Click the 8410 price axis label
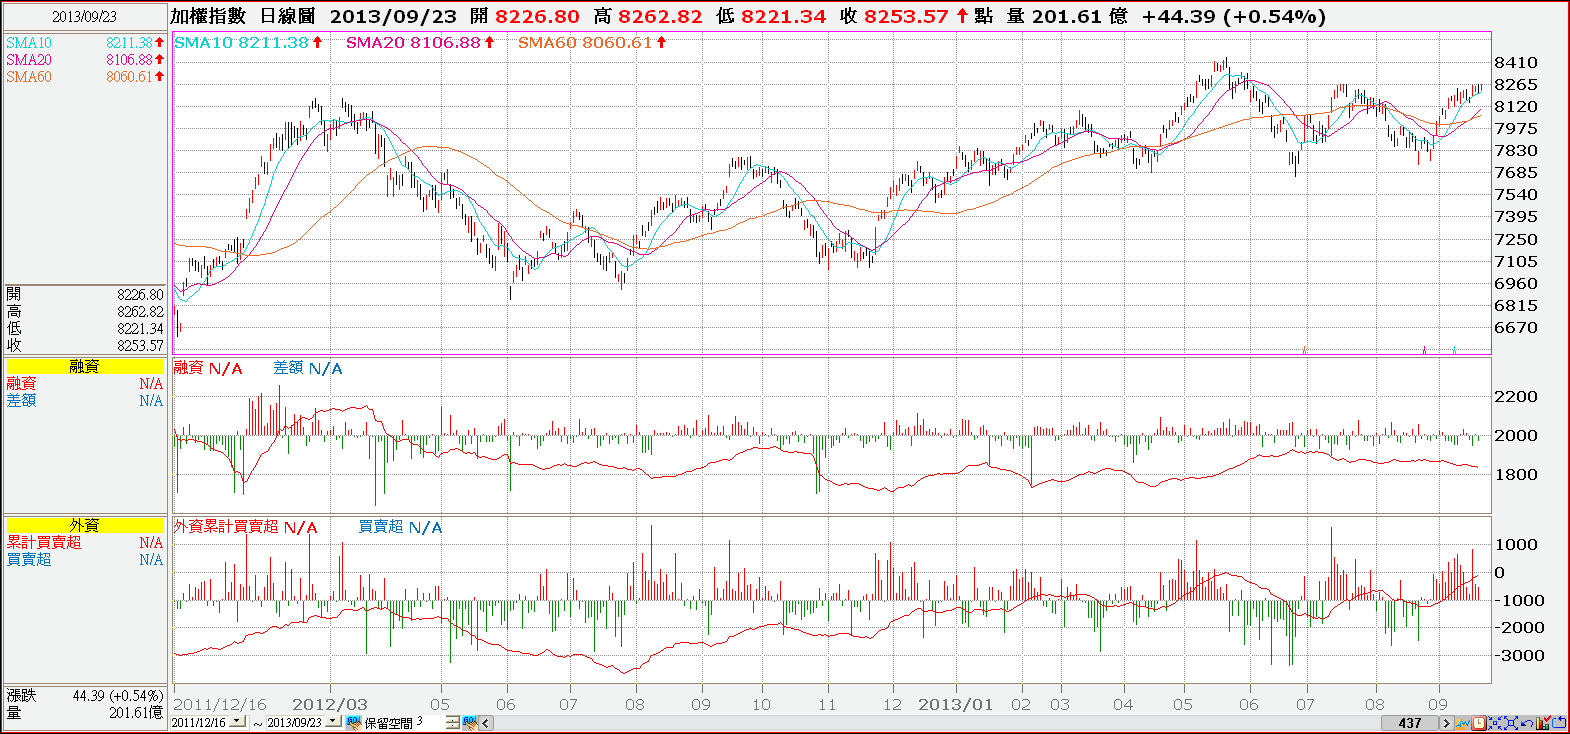 (1516, 62)
